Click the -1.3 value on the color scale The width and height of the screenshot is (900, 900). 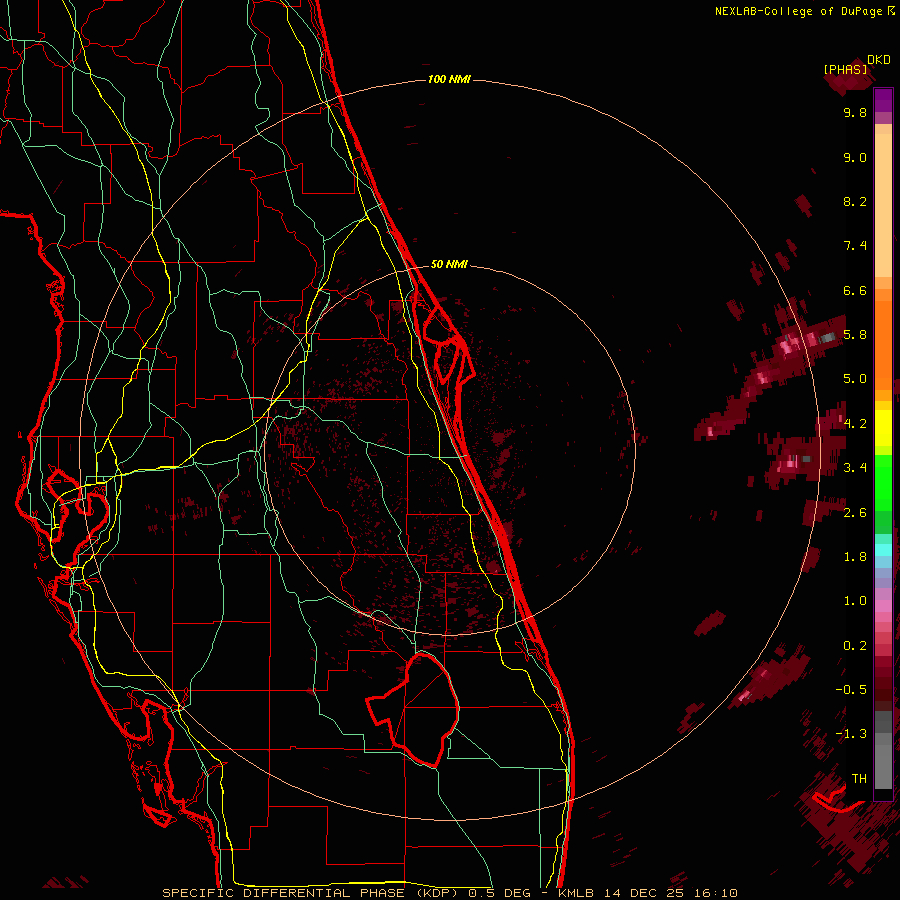pyautogui.click(x=851, y=734)
